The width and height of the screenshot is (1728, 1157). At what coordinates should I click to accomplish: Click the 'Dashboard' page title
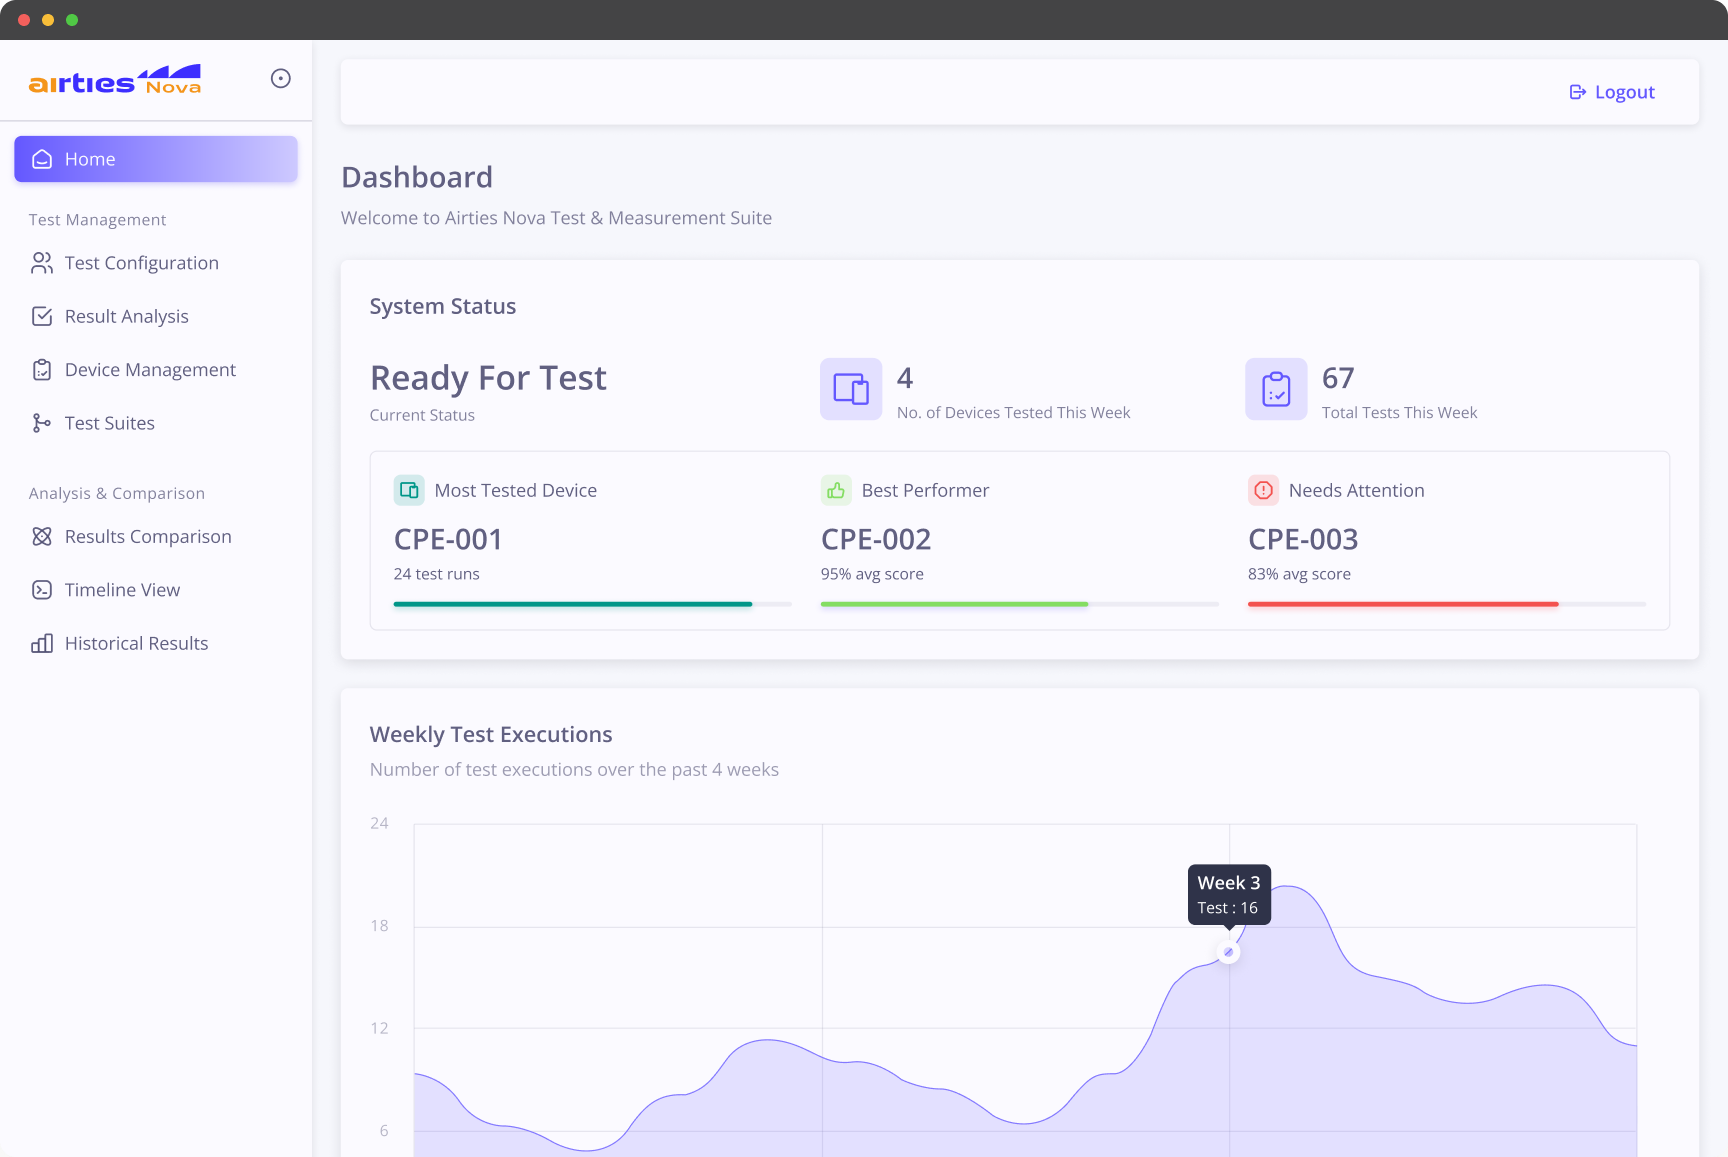point(417,177)
